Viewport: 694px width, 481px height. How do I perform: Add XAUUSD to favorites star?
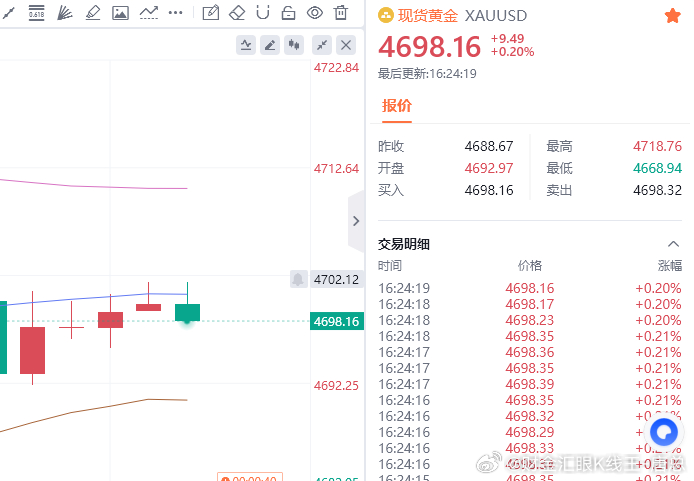pyautogui.click(x=672, y=16)
